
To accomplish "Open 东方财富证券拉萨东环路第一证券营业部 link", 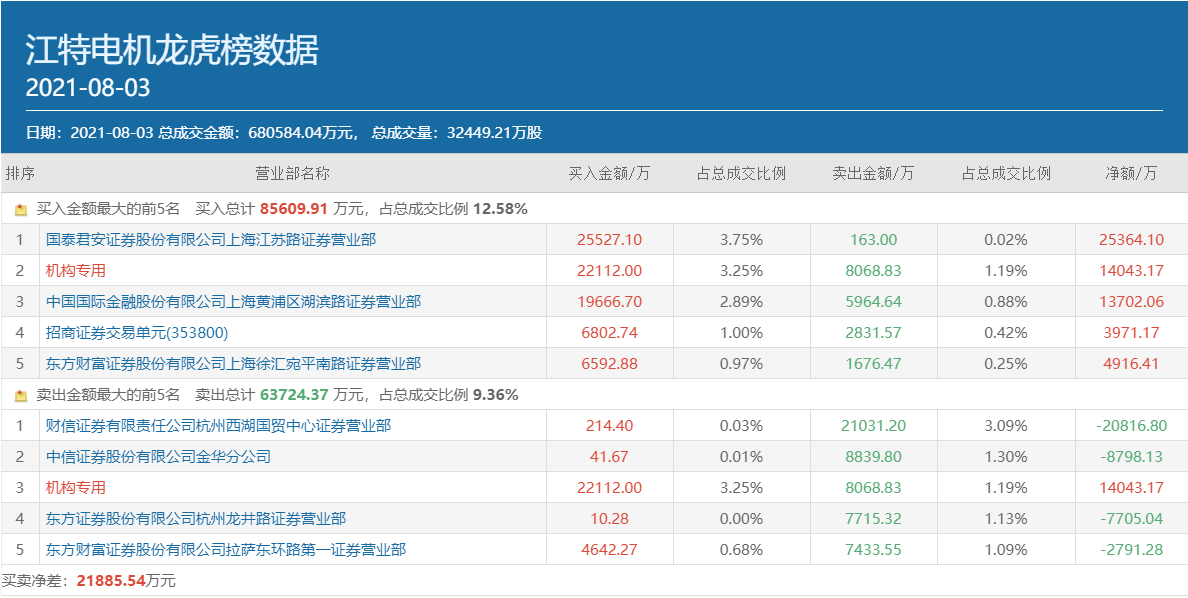I will pos(226,550).
